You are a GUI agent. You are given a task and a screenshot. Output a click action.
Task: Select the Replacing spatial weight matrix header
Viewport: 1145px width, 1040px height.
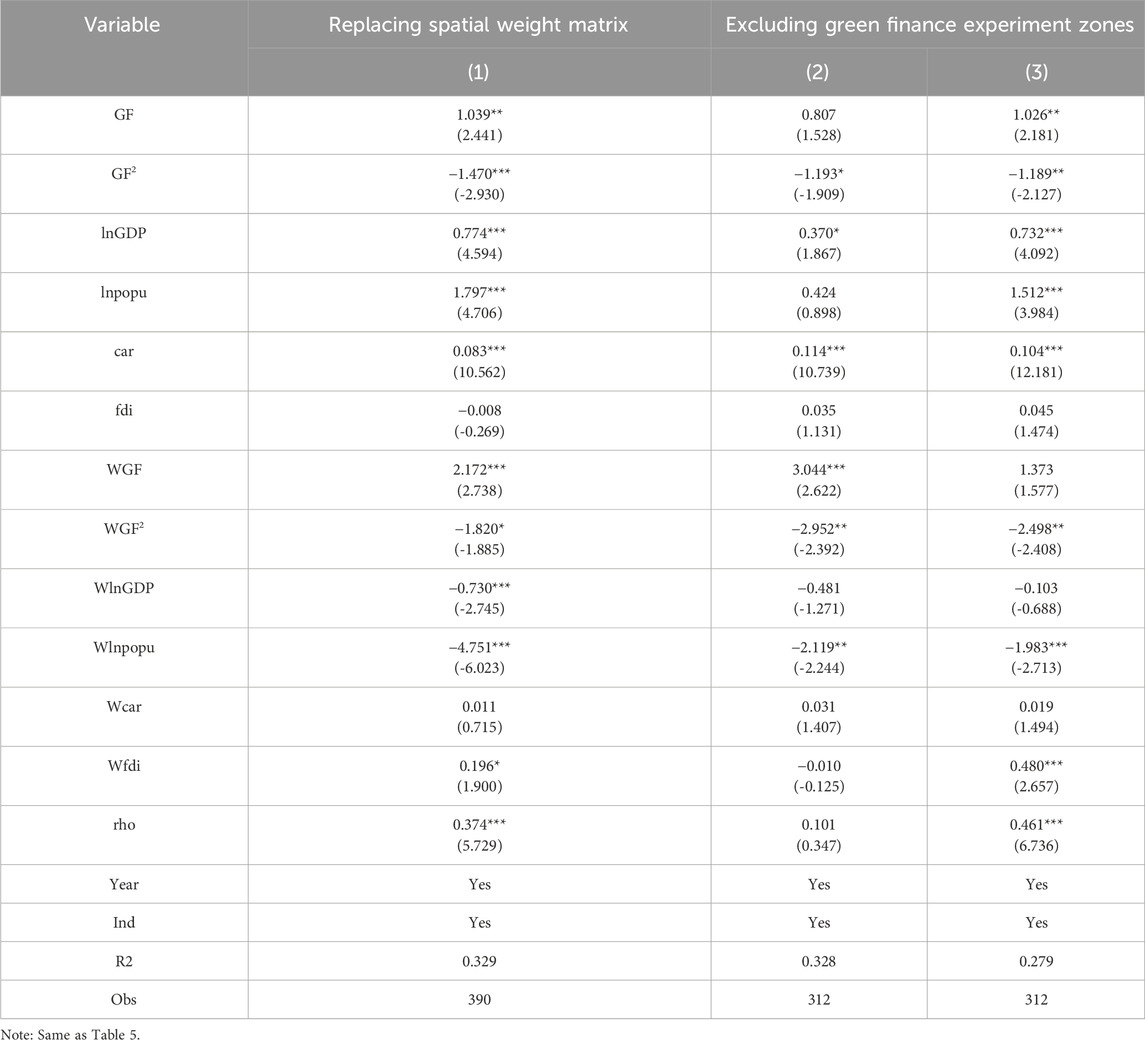coord(479,25)
